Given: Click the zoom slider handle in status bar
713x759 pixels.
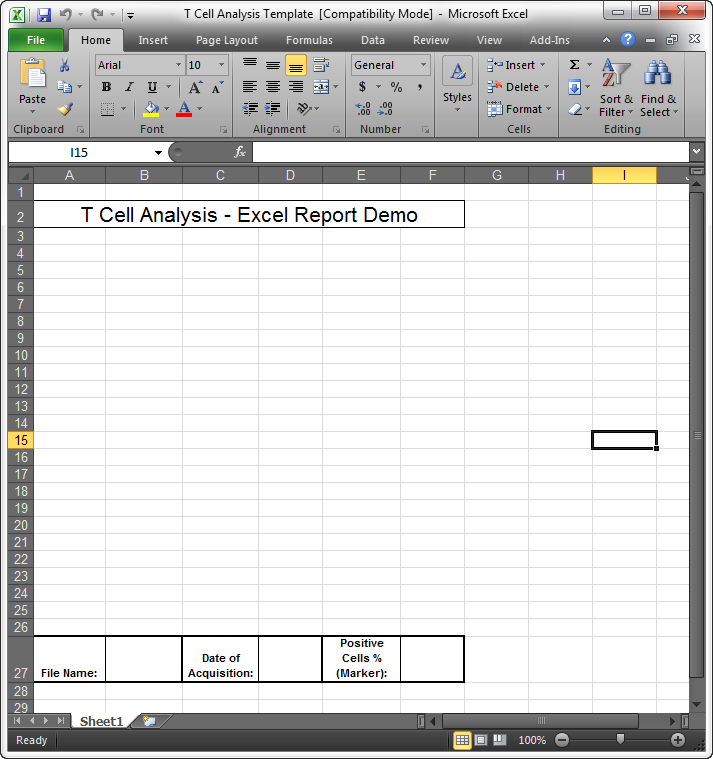Looking at the screenshot, I should click(x=621, y=740).
